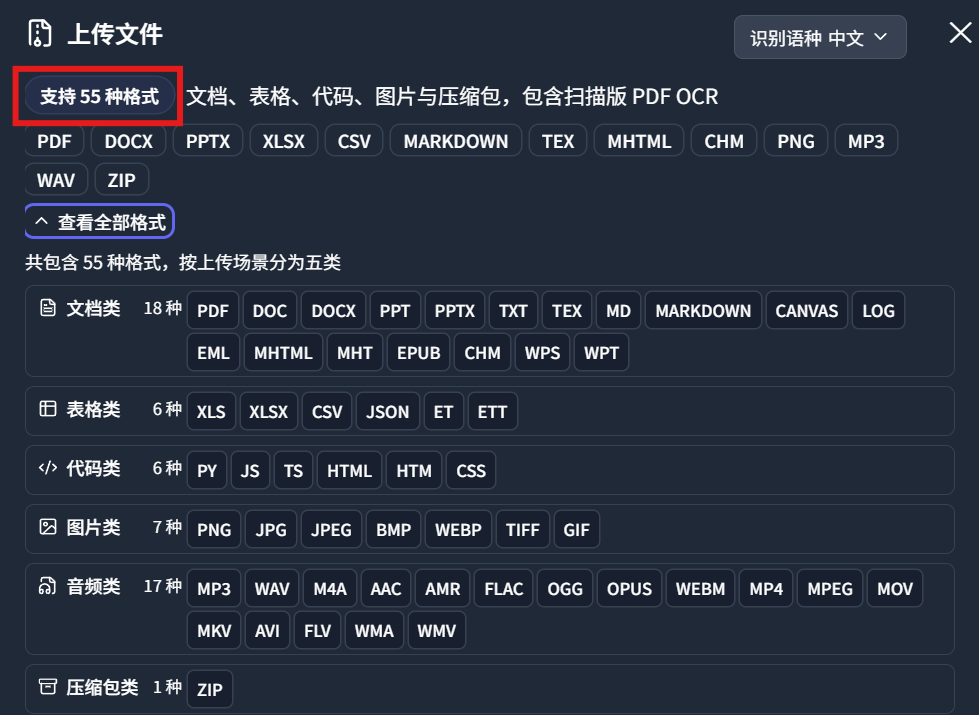
Task: Click the ZIP tag in 压缩包类
Action: point(209,689)
